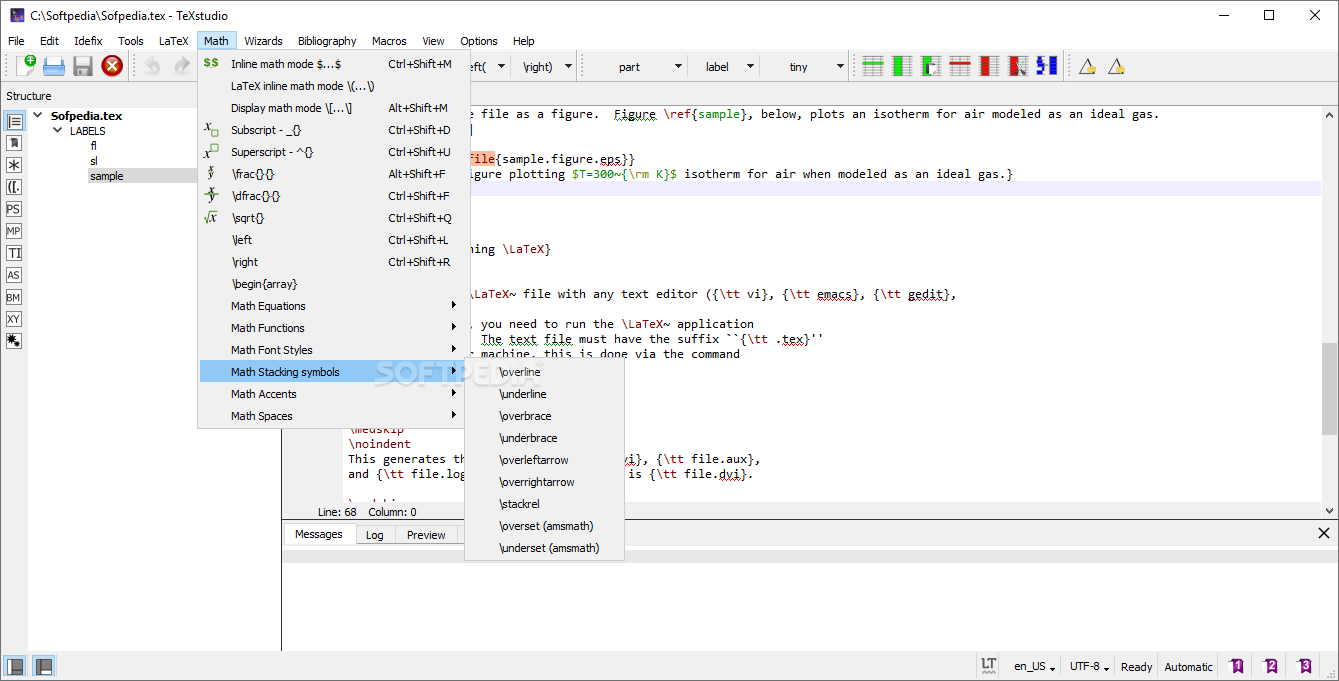Click the Automatic status bar entry
1339x681 pixels.
point(1188,667)
